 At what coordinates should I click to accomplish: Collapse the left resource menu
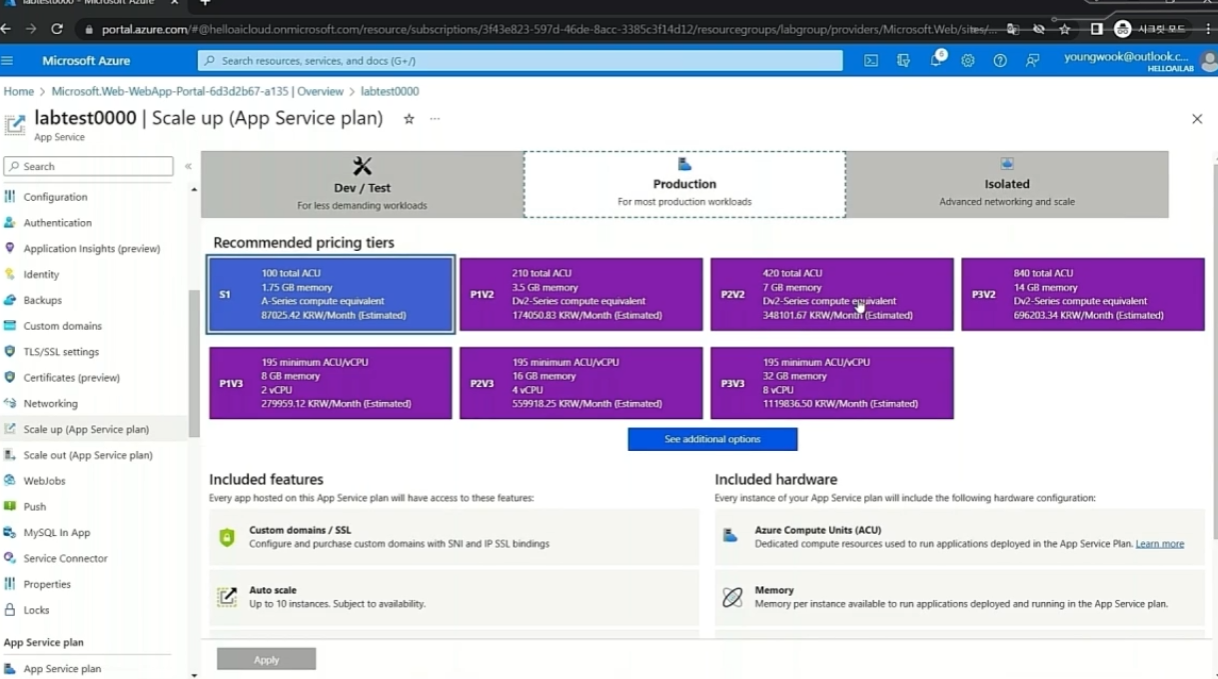click(x=188, y=167)
